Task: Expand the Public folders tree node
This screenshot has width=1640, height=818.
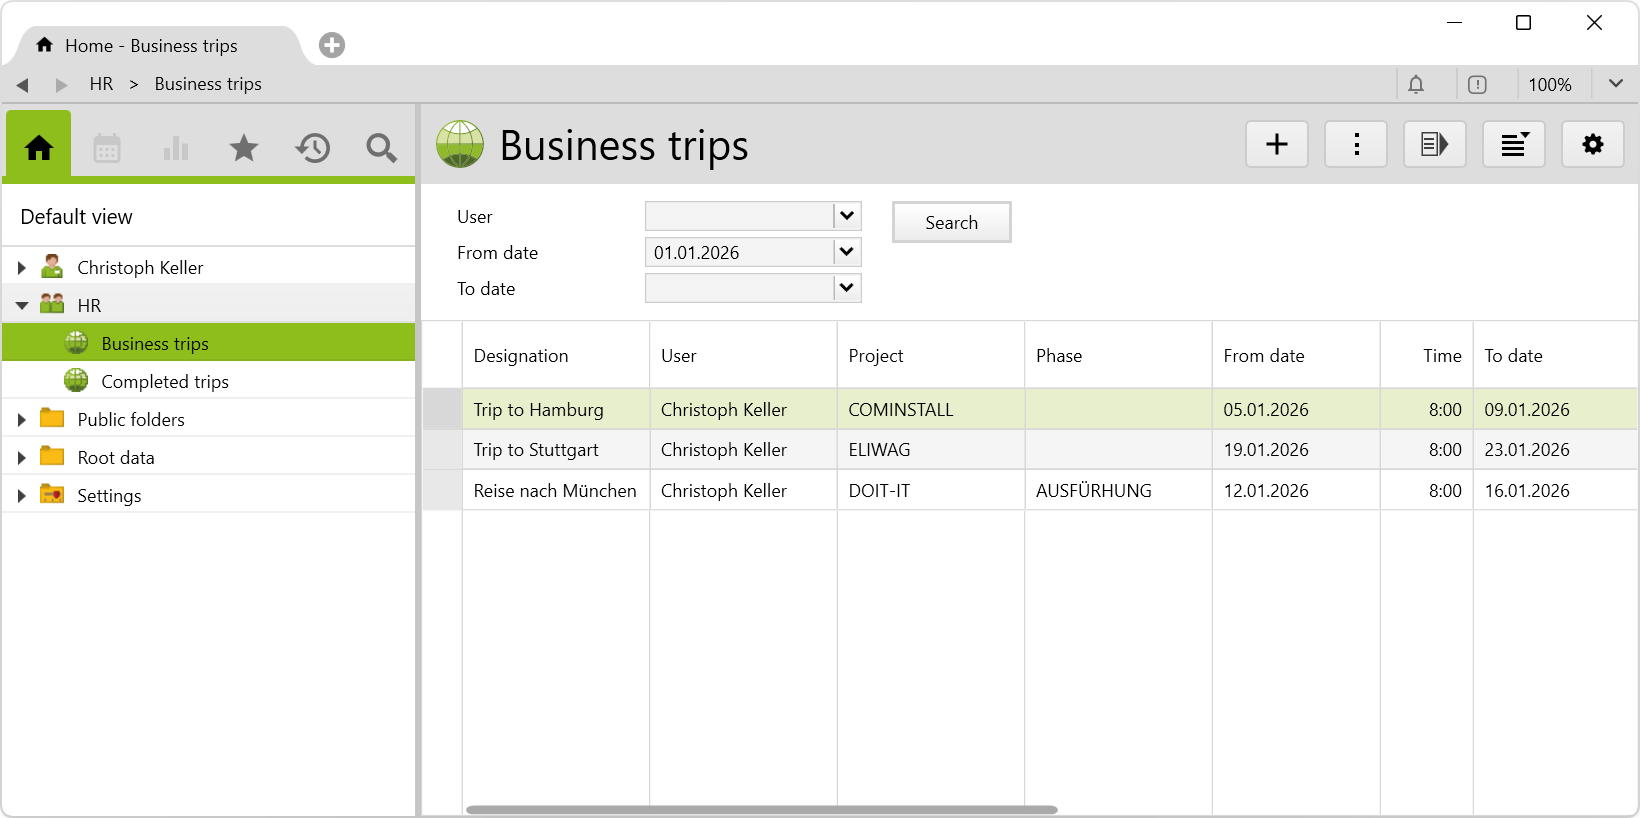Action: 22,420
